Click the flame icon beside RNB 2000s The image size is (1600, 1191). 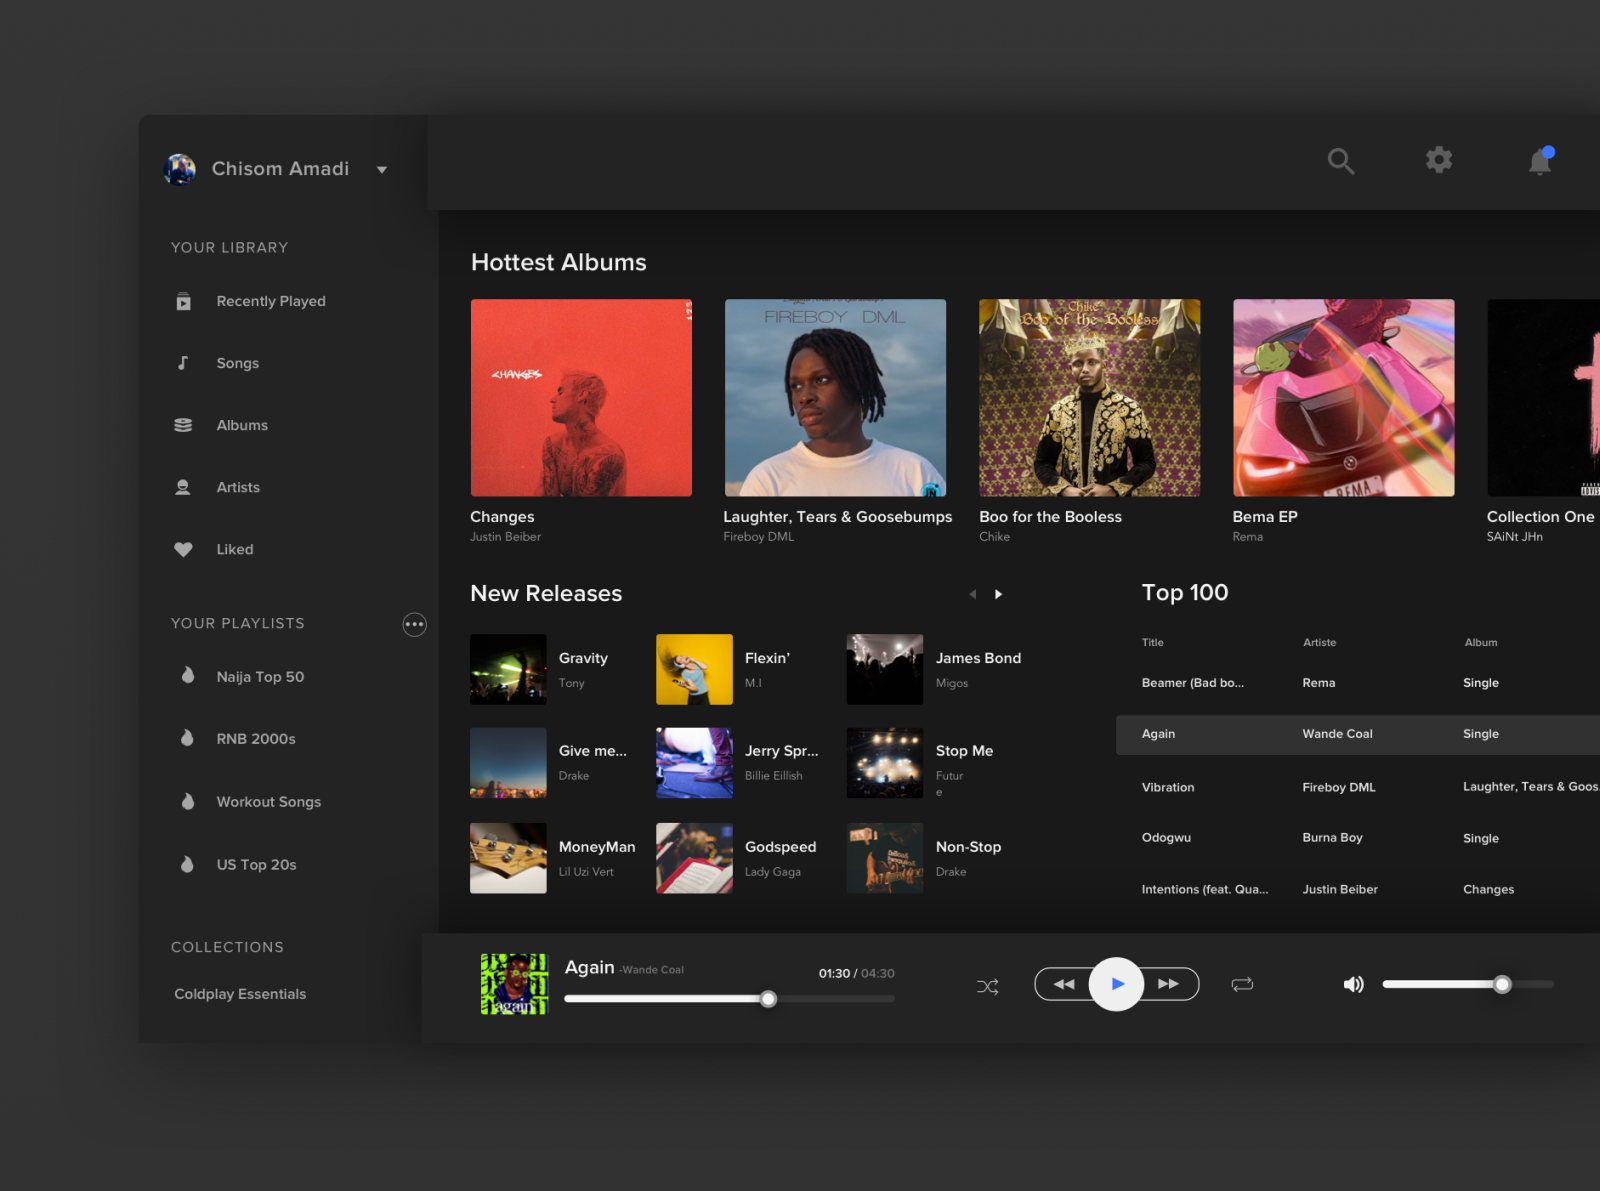tap(187, 737)
